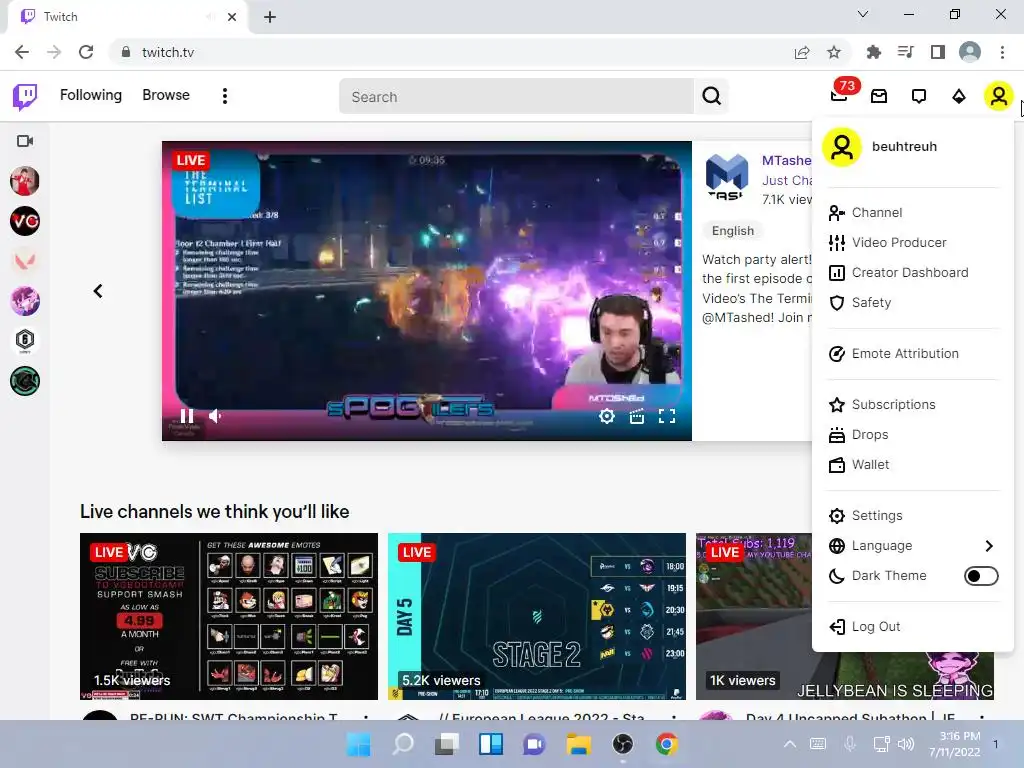Image resolution: width=1024 pixels, height=768 pixels.
Task: Click the Get Bits diamond icon
Action: [959, 96]
